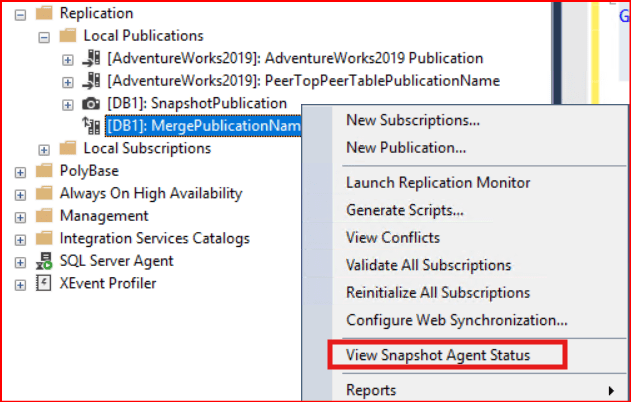
Task: Expand the PolyBase node
Action: coord(20,171)
